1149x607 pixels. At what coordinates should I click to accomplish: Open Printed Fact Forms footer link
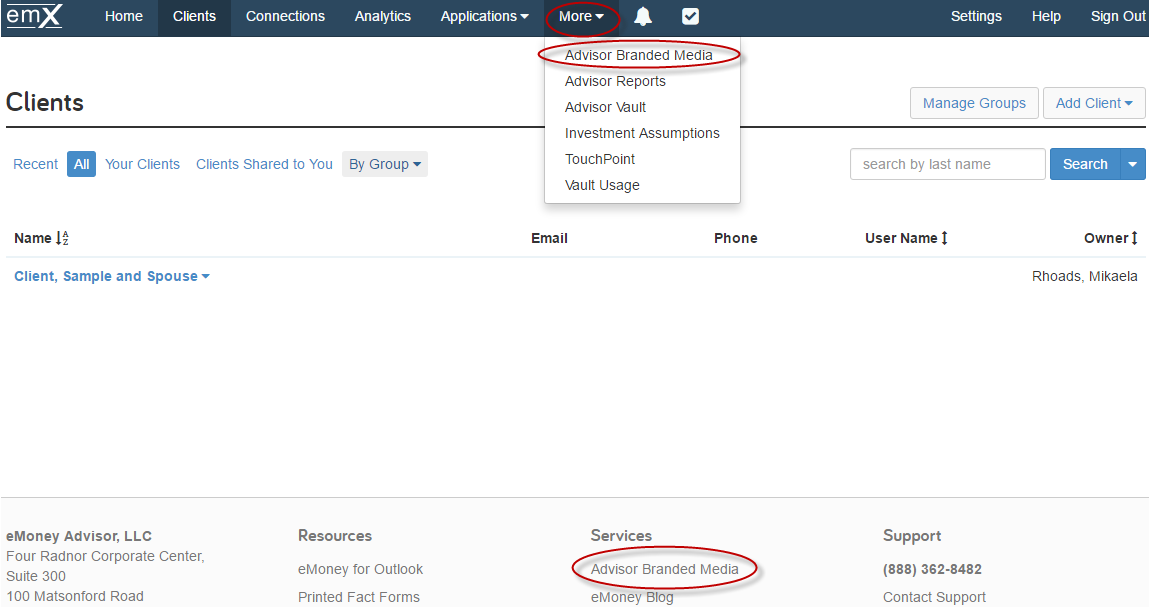click(x=359, y=597)
